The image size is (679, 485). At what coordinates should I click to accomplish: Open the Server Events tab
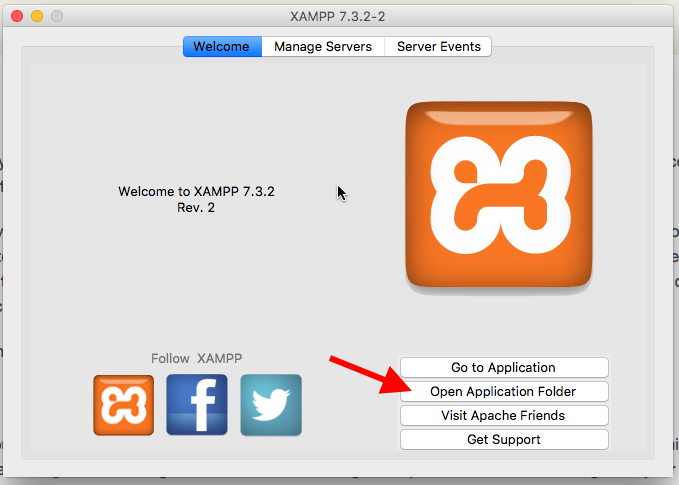coord(438,46)
